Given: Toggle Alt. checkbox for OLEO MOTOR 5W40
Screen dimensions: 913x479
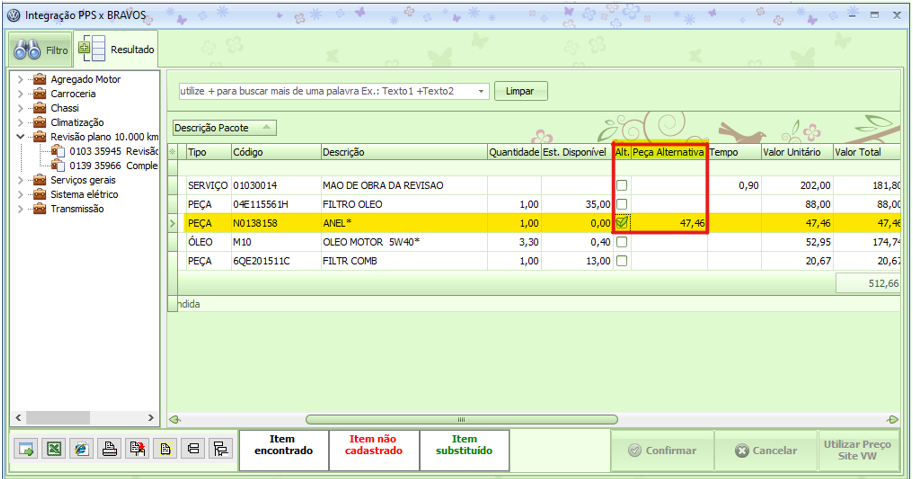Looking at the screenshot, I should [x=622, y=242].
